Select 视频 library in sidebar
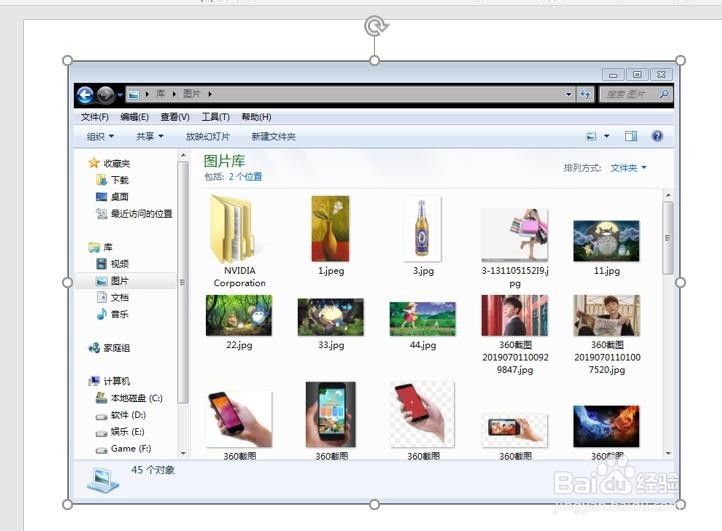722x531 pixels. [112, 264]
